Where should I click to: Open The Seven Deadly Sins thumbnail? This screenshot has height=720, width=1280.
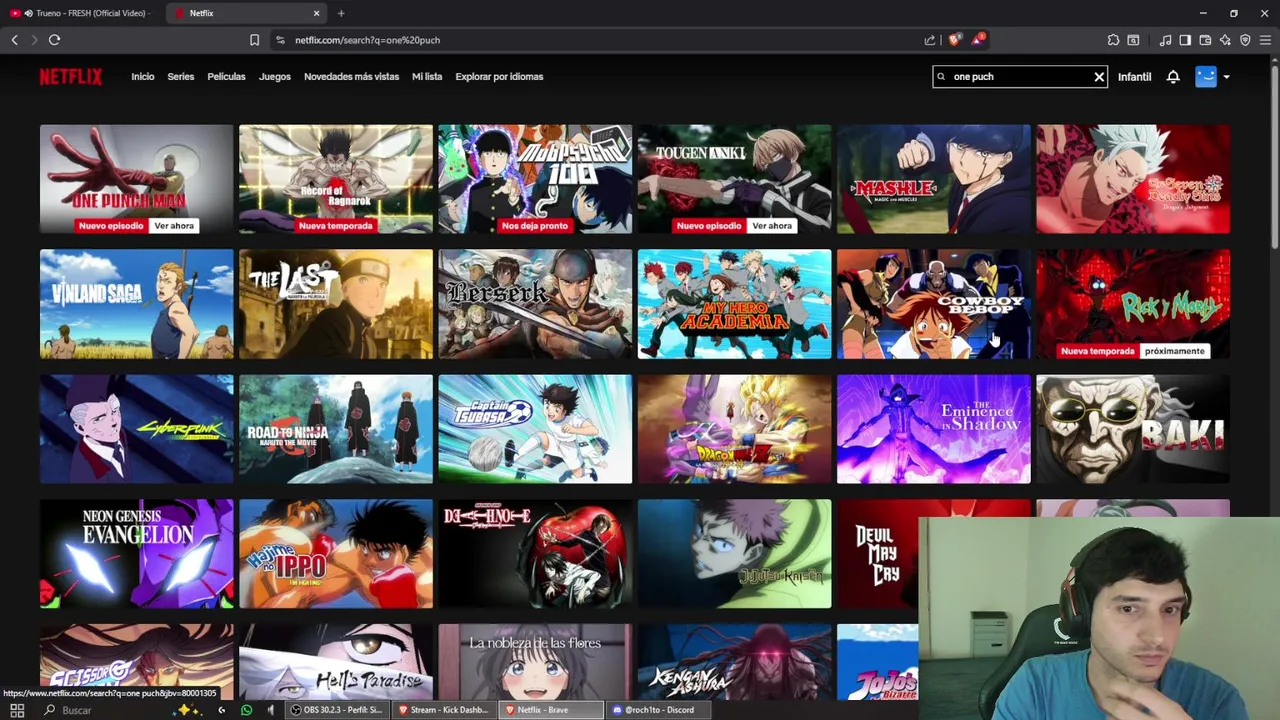pos(1133,179)
